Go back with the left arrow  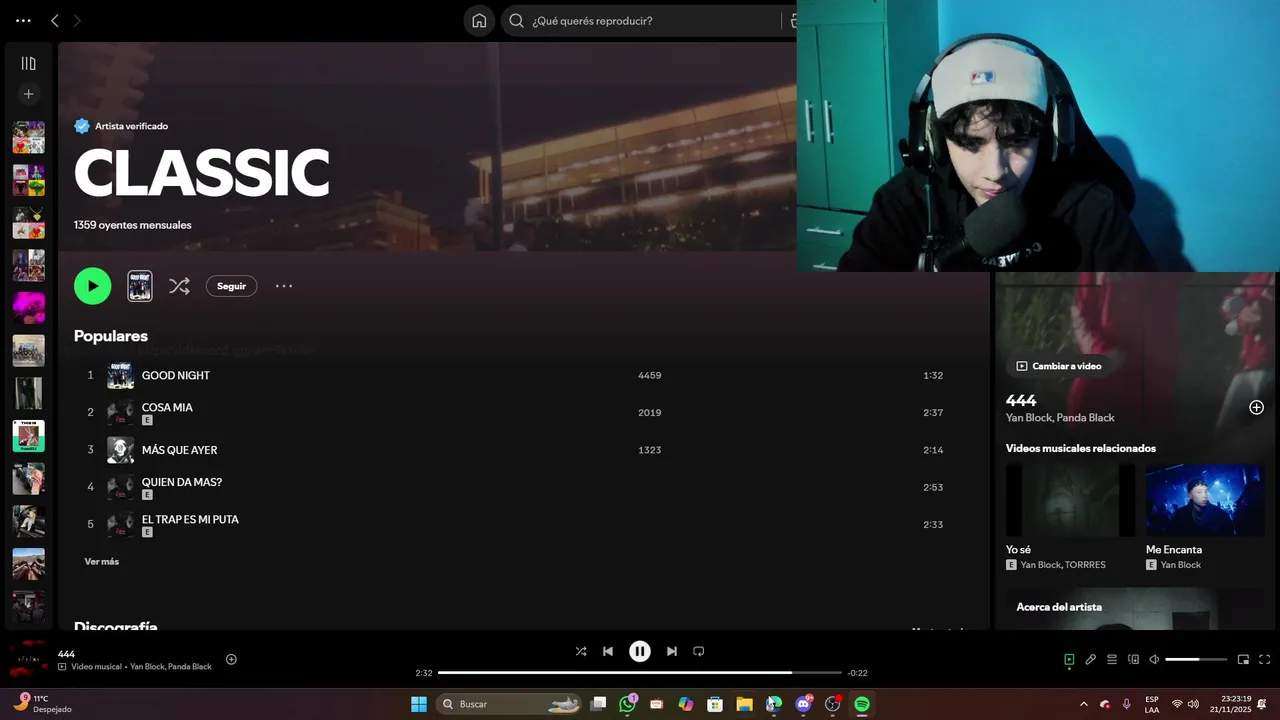tap(55, 20)
